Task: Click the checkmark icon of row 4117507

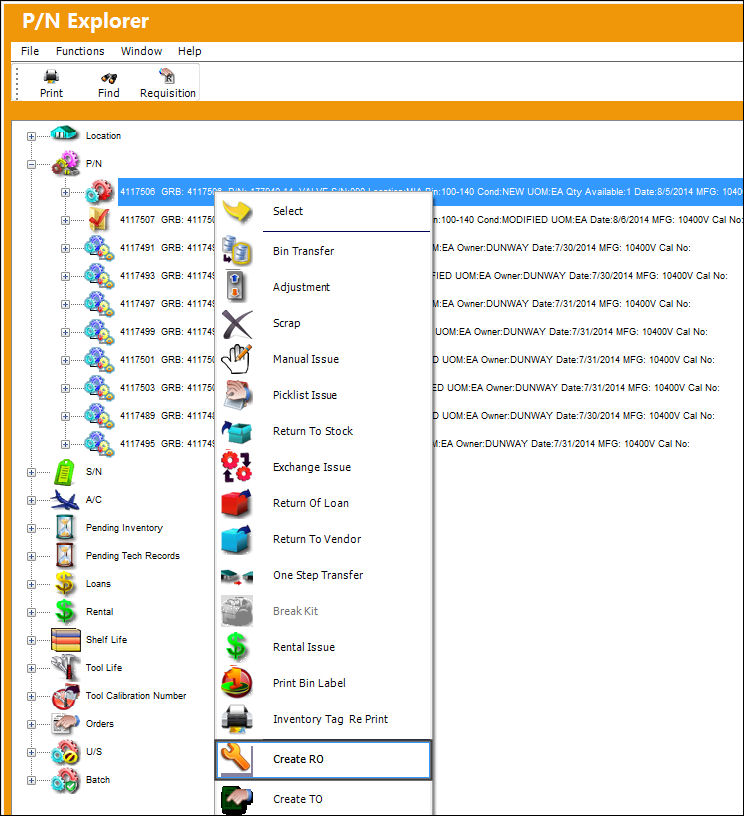Action: 99,219
